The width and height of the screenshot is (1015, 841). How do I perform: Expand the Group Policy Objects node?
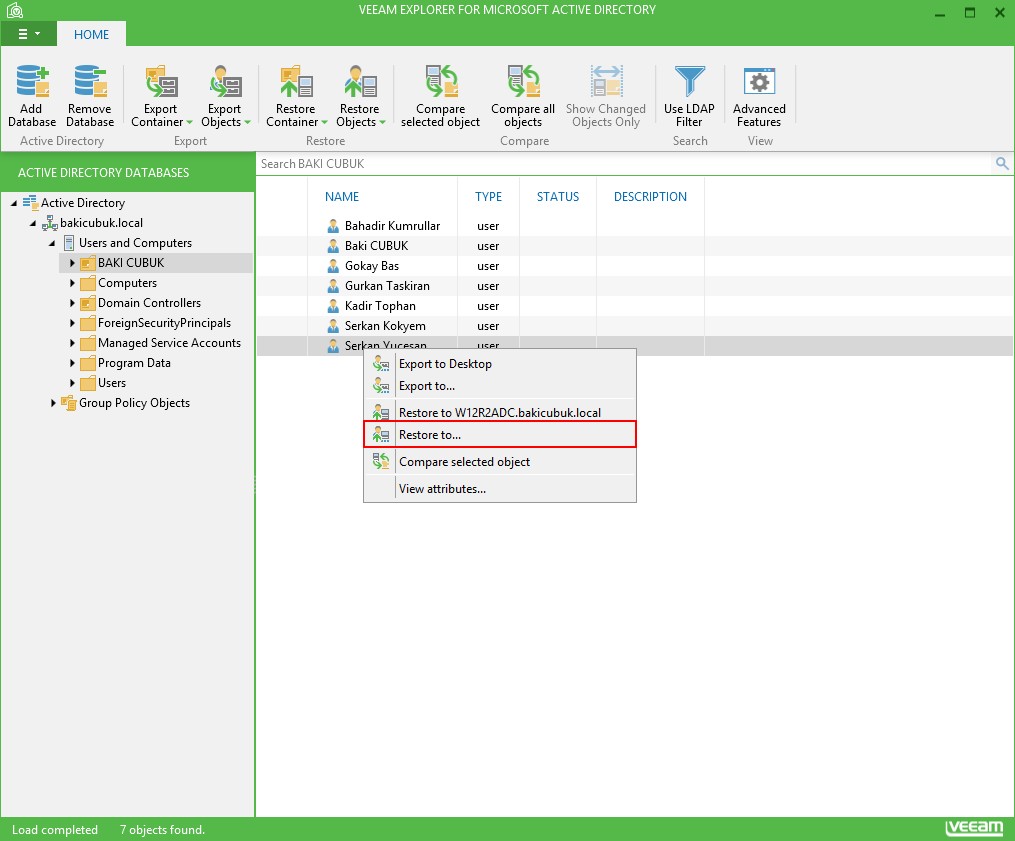pos(53,403)
